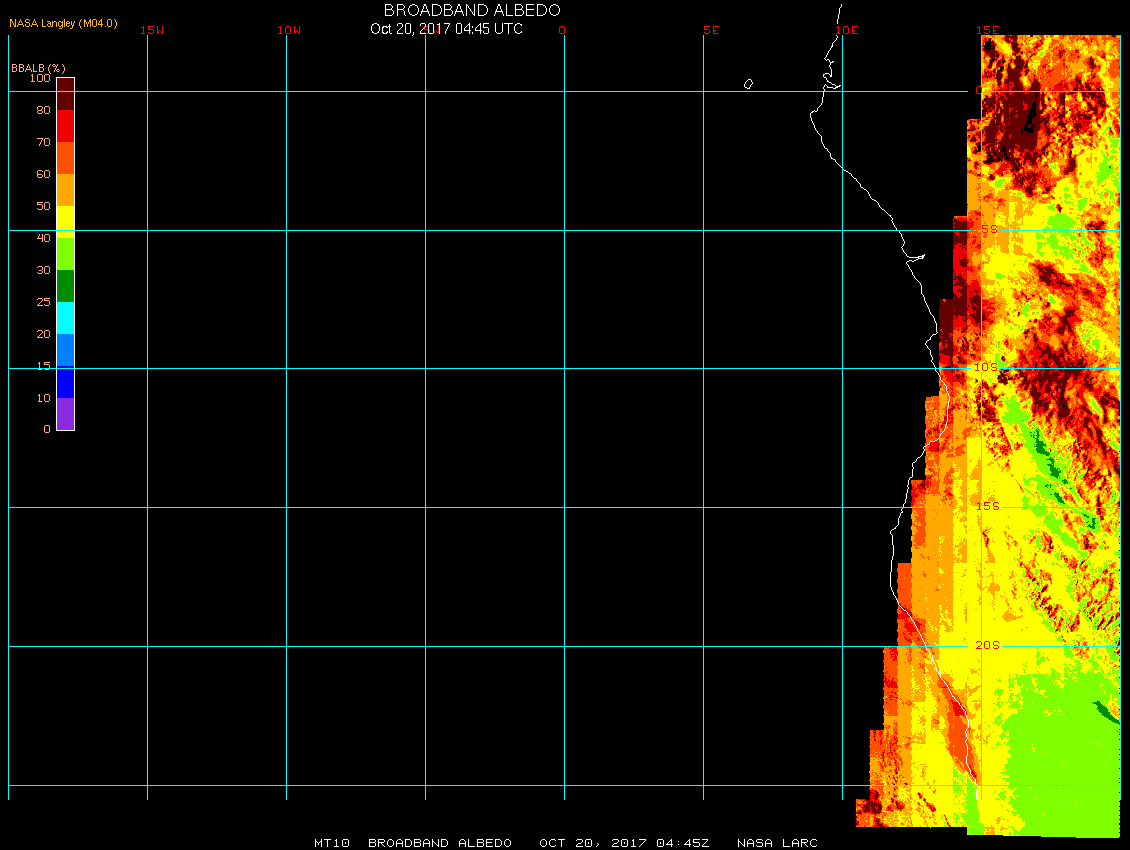Viewport: 1130px width, 850px height.
Task: Click the NASA Langley (M04.0) label
Action: [63, 23]
